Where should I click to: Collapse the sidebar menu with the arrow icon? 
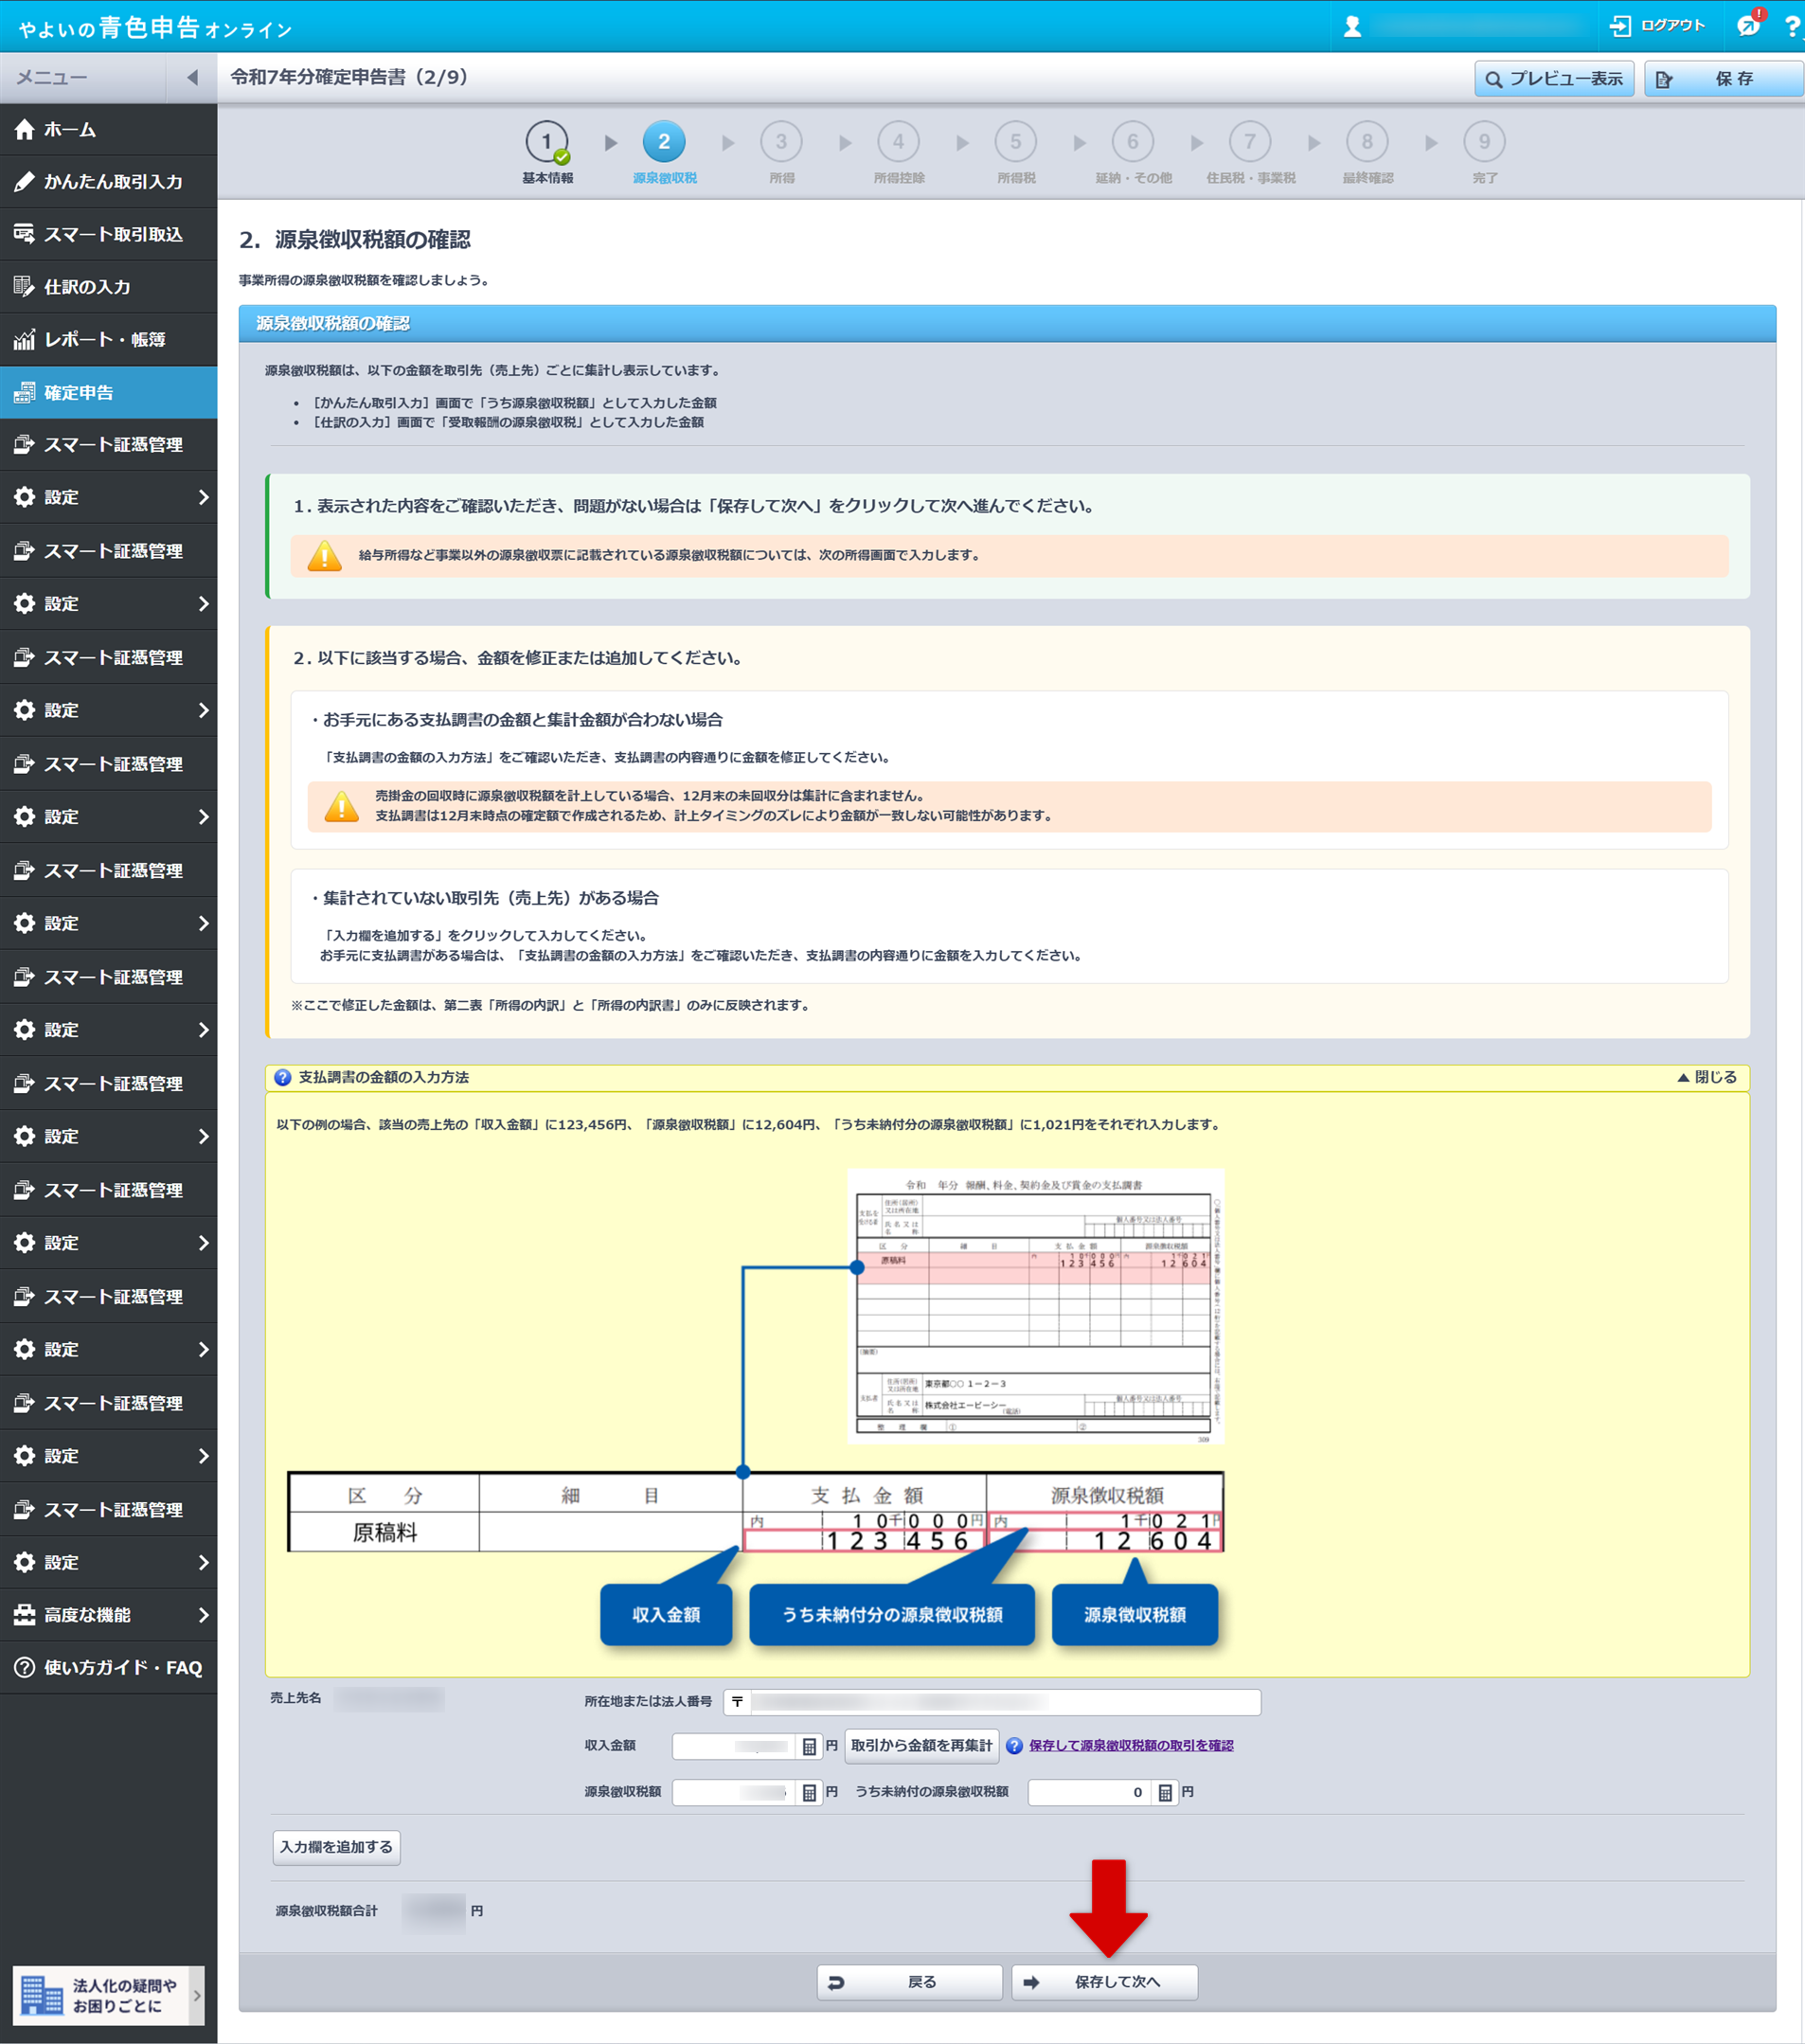tap(192, 78)
